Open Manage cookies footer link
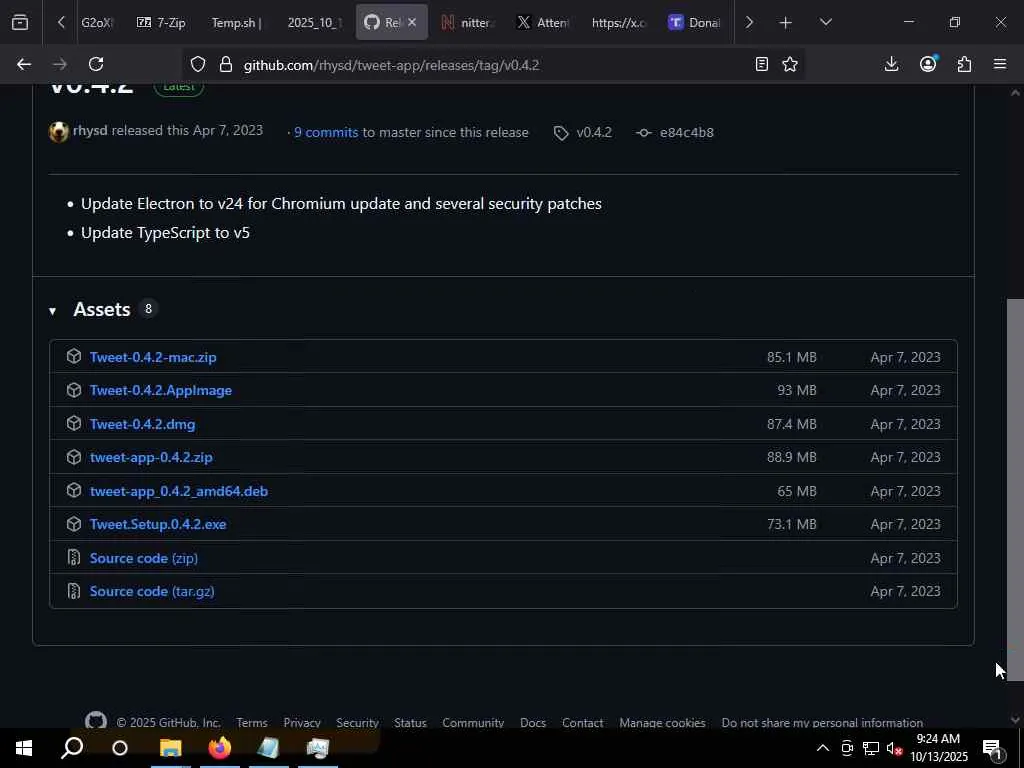 point(662,722)
